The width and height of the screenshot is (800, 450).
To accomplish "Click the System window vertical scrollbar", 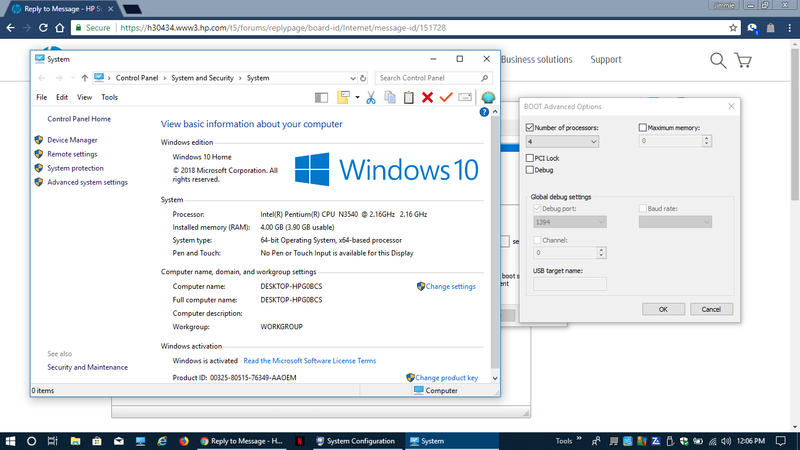I will 495,241.
